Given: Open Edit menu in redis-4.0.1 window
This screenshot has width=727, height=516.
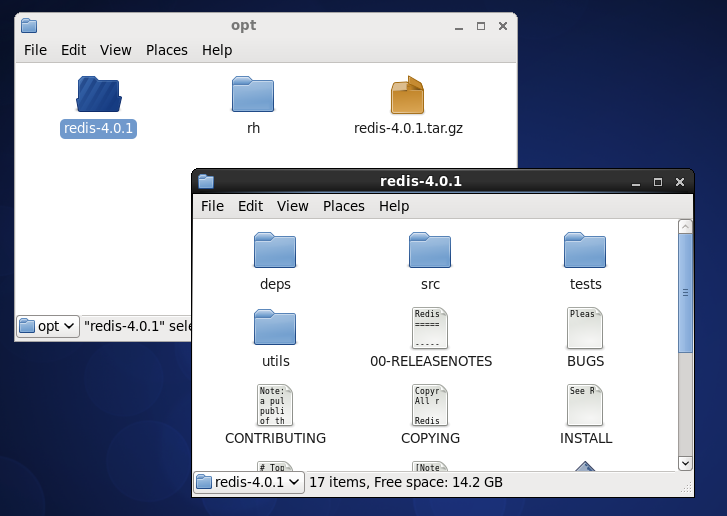Looking at the screenshot, I should (250, 206).
